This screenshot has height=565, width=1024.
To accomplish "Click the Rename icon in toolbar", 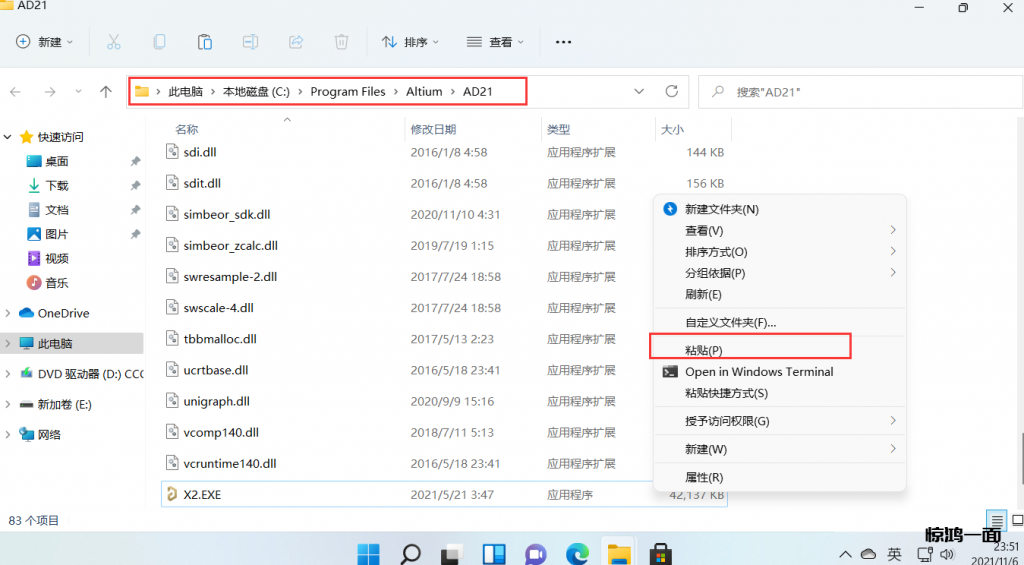I will [x=250, y=42].
